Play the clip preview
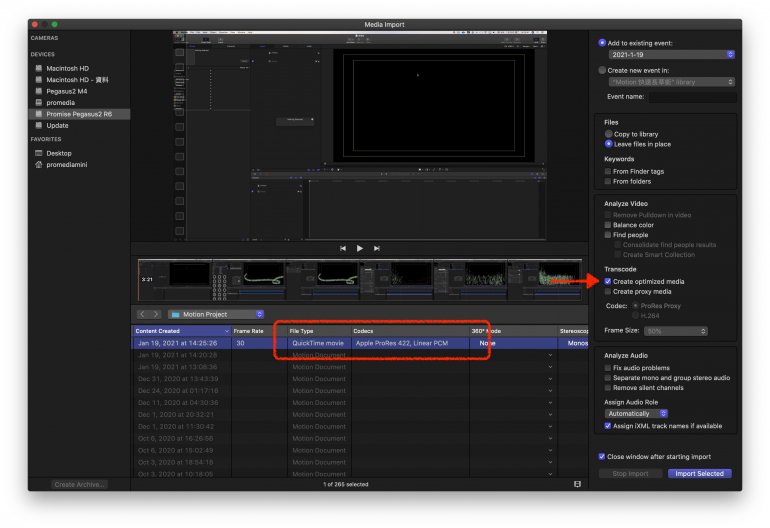The height and width of the screenshot is (528, 770). [359, 247]
